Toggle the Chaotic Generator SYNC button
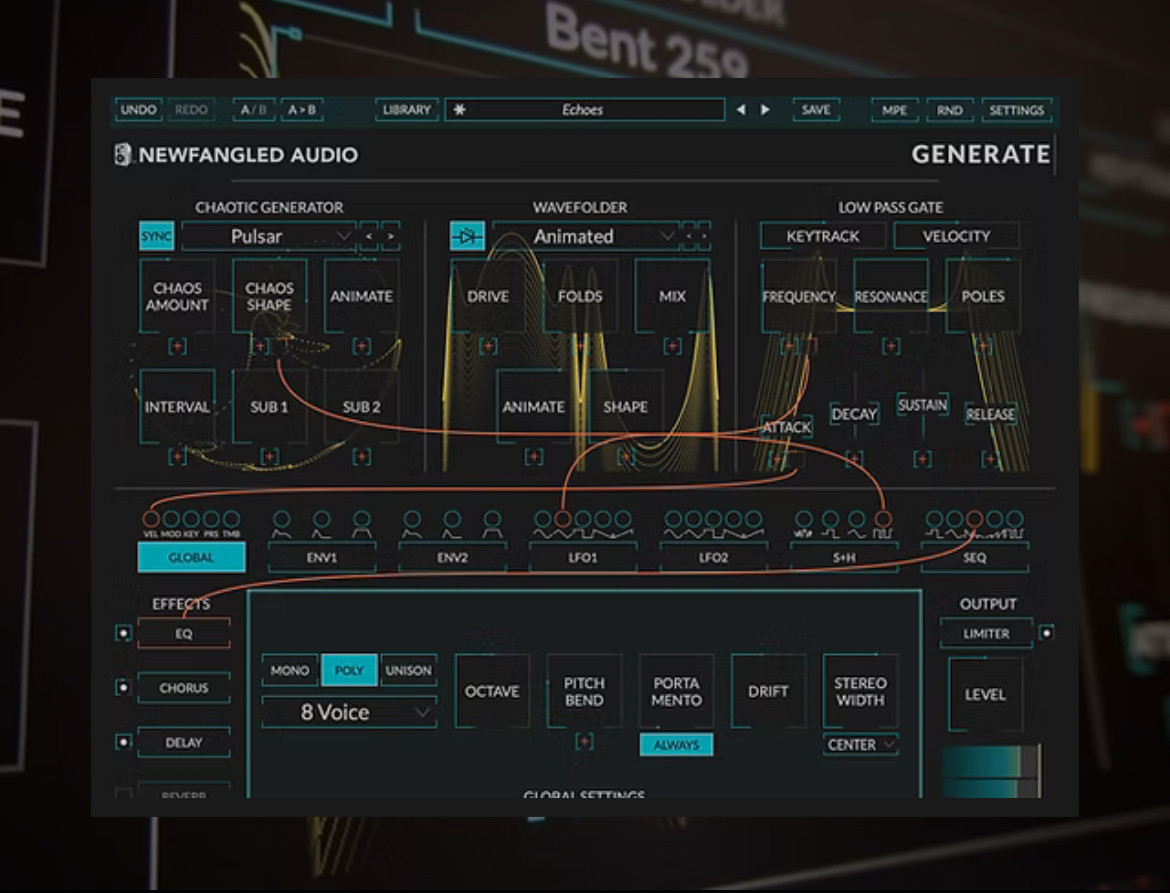 [x=156, y=237]
